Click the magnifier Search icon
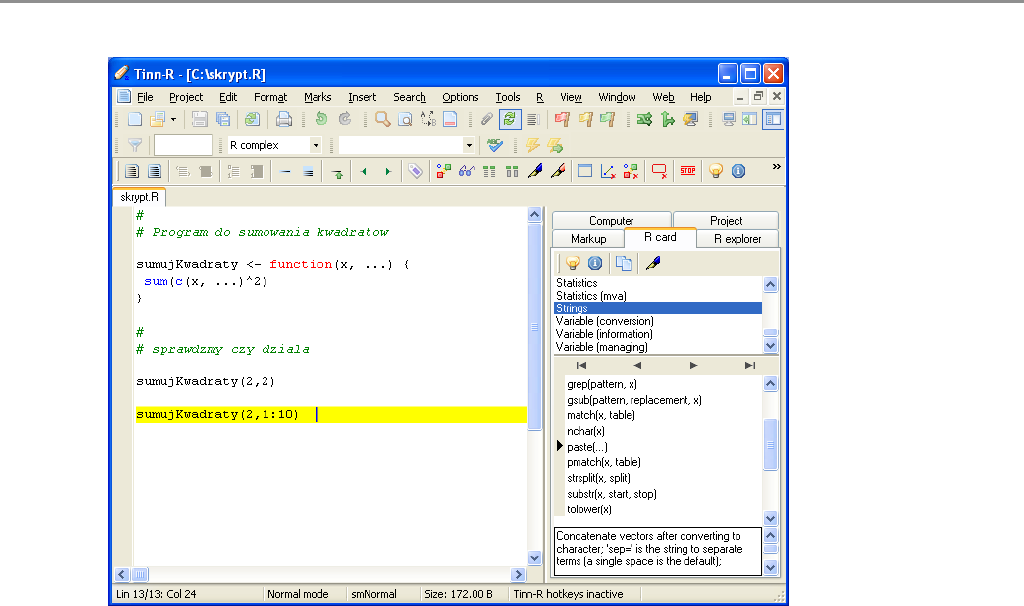Image resolution: width=1024 pixels, height=606 pixels. [382, 119]
